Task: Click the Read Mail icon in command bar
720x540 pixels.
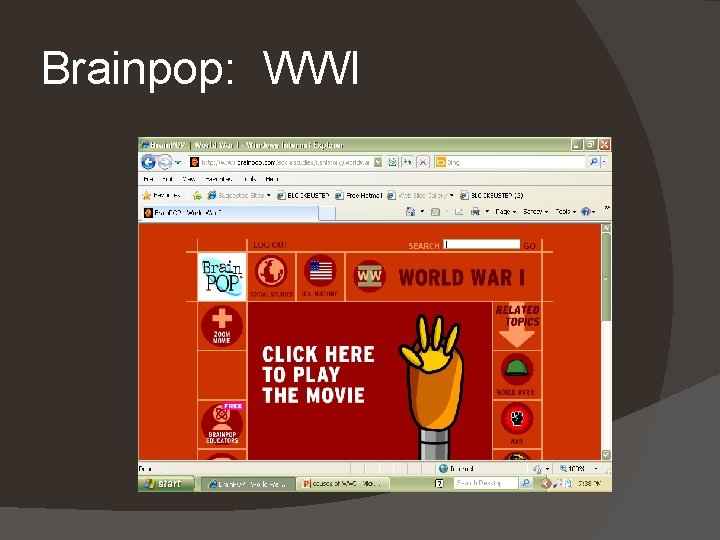Action: 459,212
